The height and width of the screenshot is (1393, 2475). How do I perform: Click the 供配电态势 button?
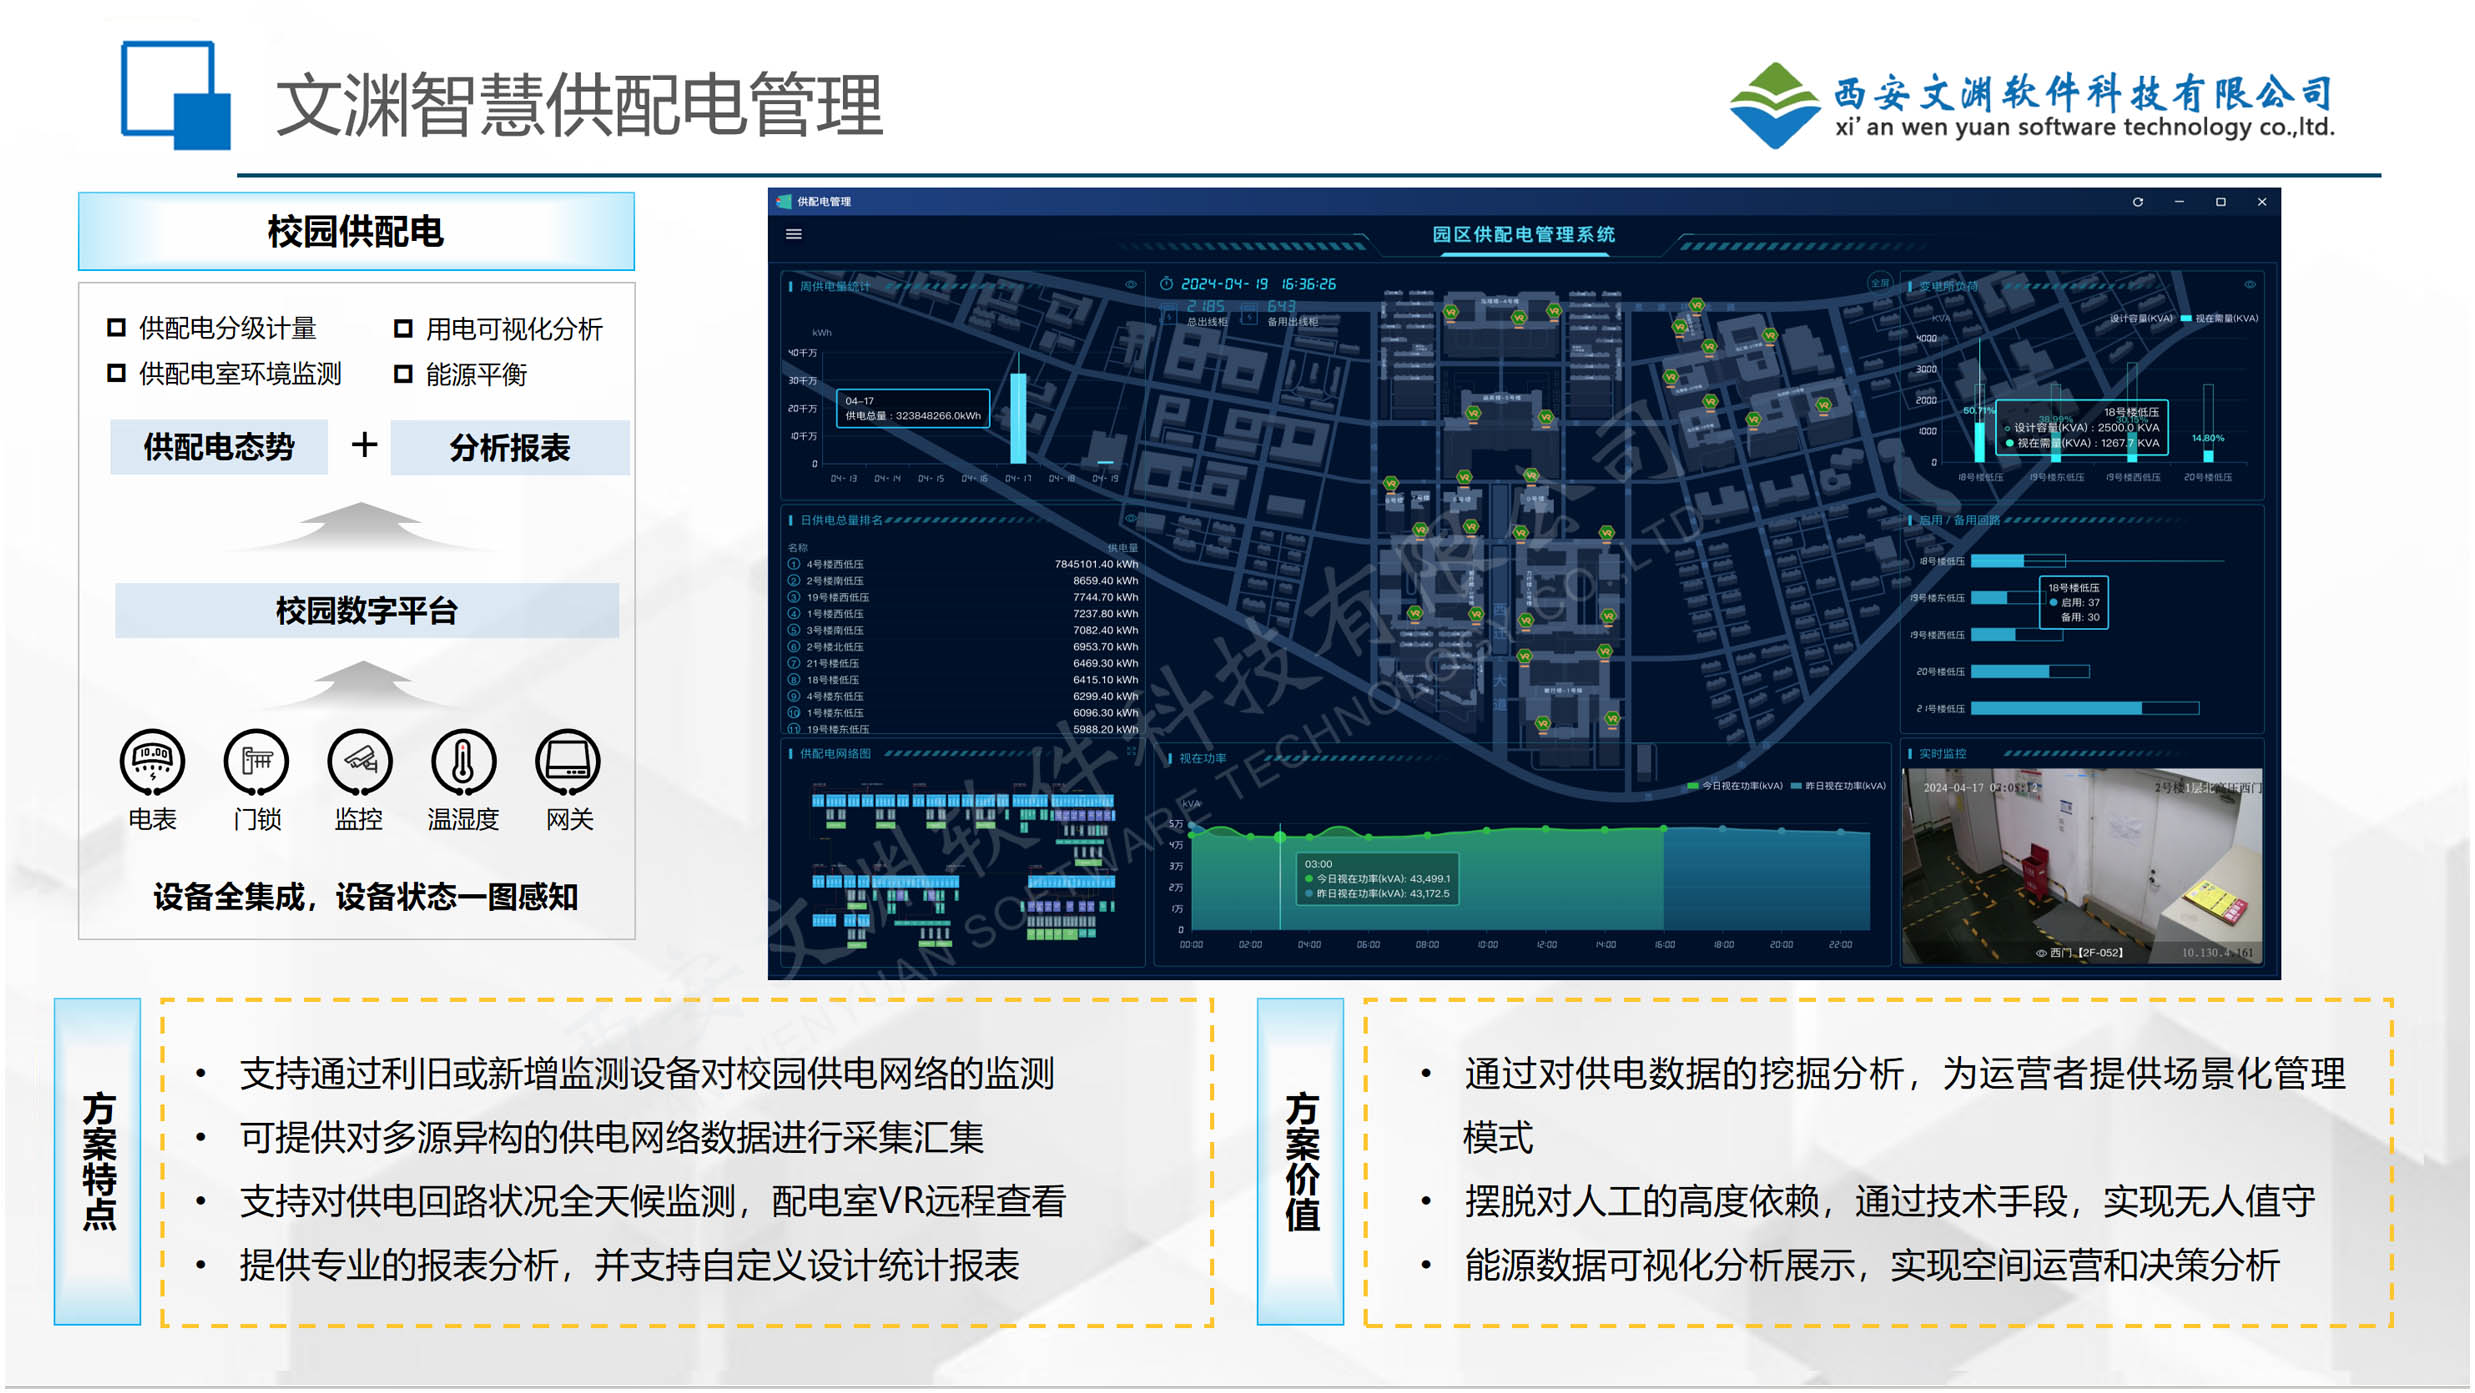coord(219,447)
